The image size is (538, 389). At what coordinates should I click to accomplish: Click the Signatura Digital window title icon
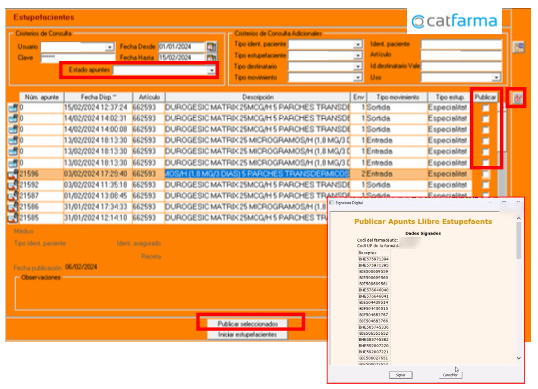pos(331,203)
